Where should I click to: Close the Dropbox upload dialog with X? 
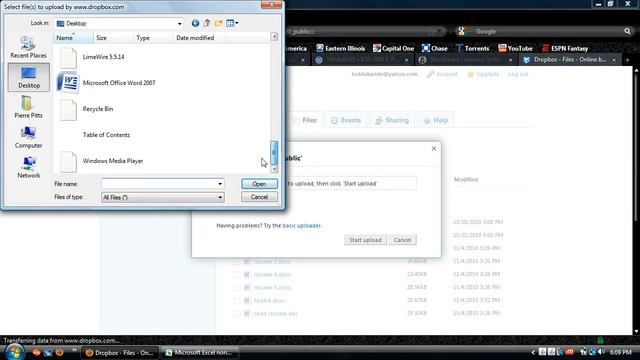tap(434, 149)
